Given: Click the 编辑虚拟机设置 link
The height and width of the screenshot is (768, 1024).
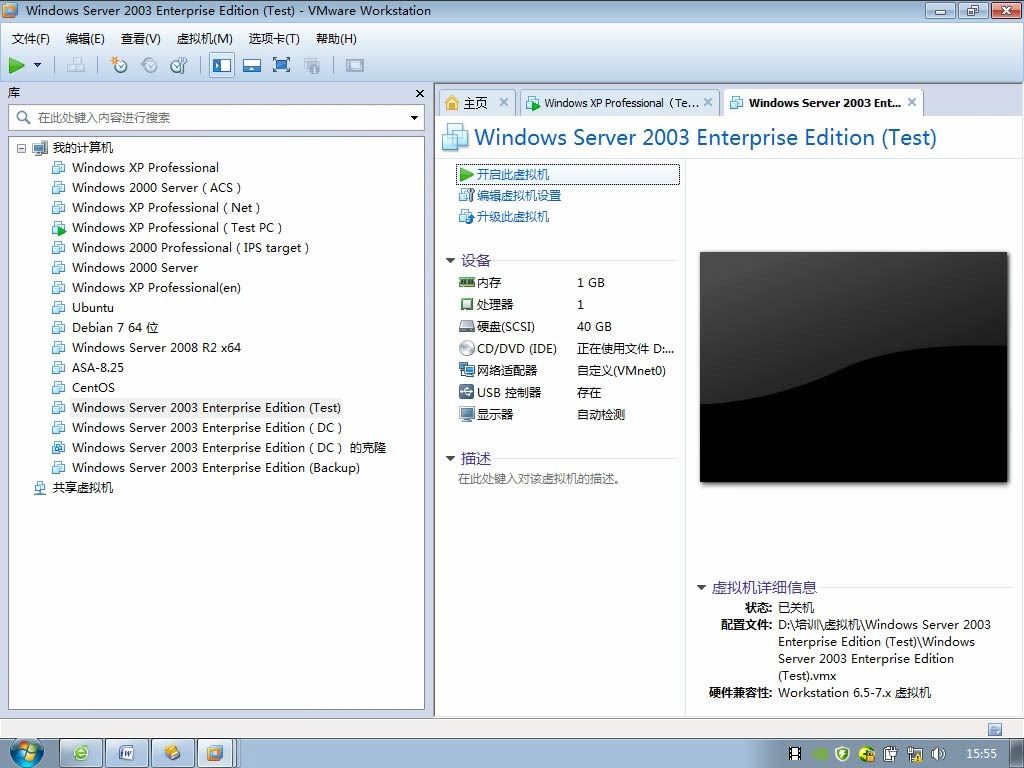Looking at the screenshot, I should click(519, 196).
